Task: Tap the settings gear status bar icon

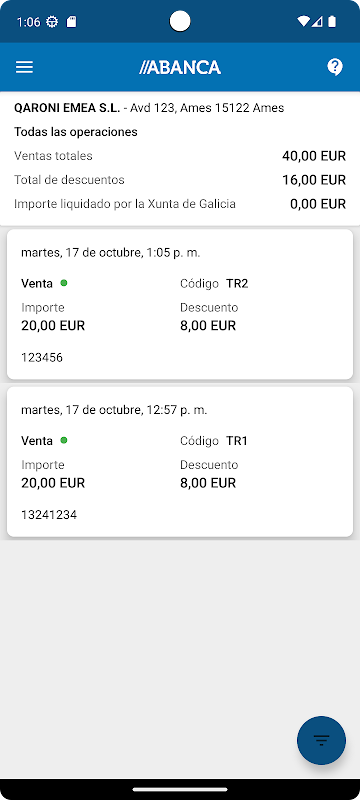Action: 52,22
